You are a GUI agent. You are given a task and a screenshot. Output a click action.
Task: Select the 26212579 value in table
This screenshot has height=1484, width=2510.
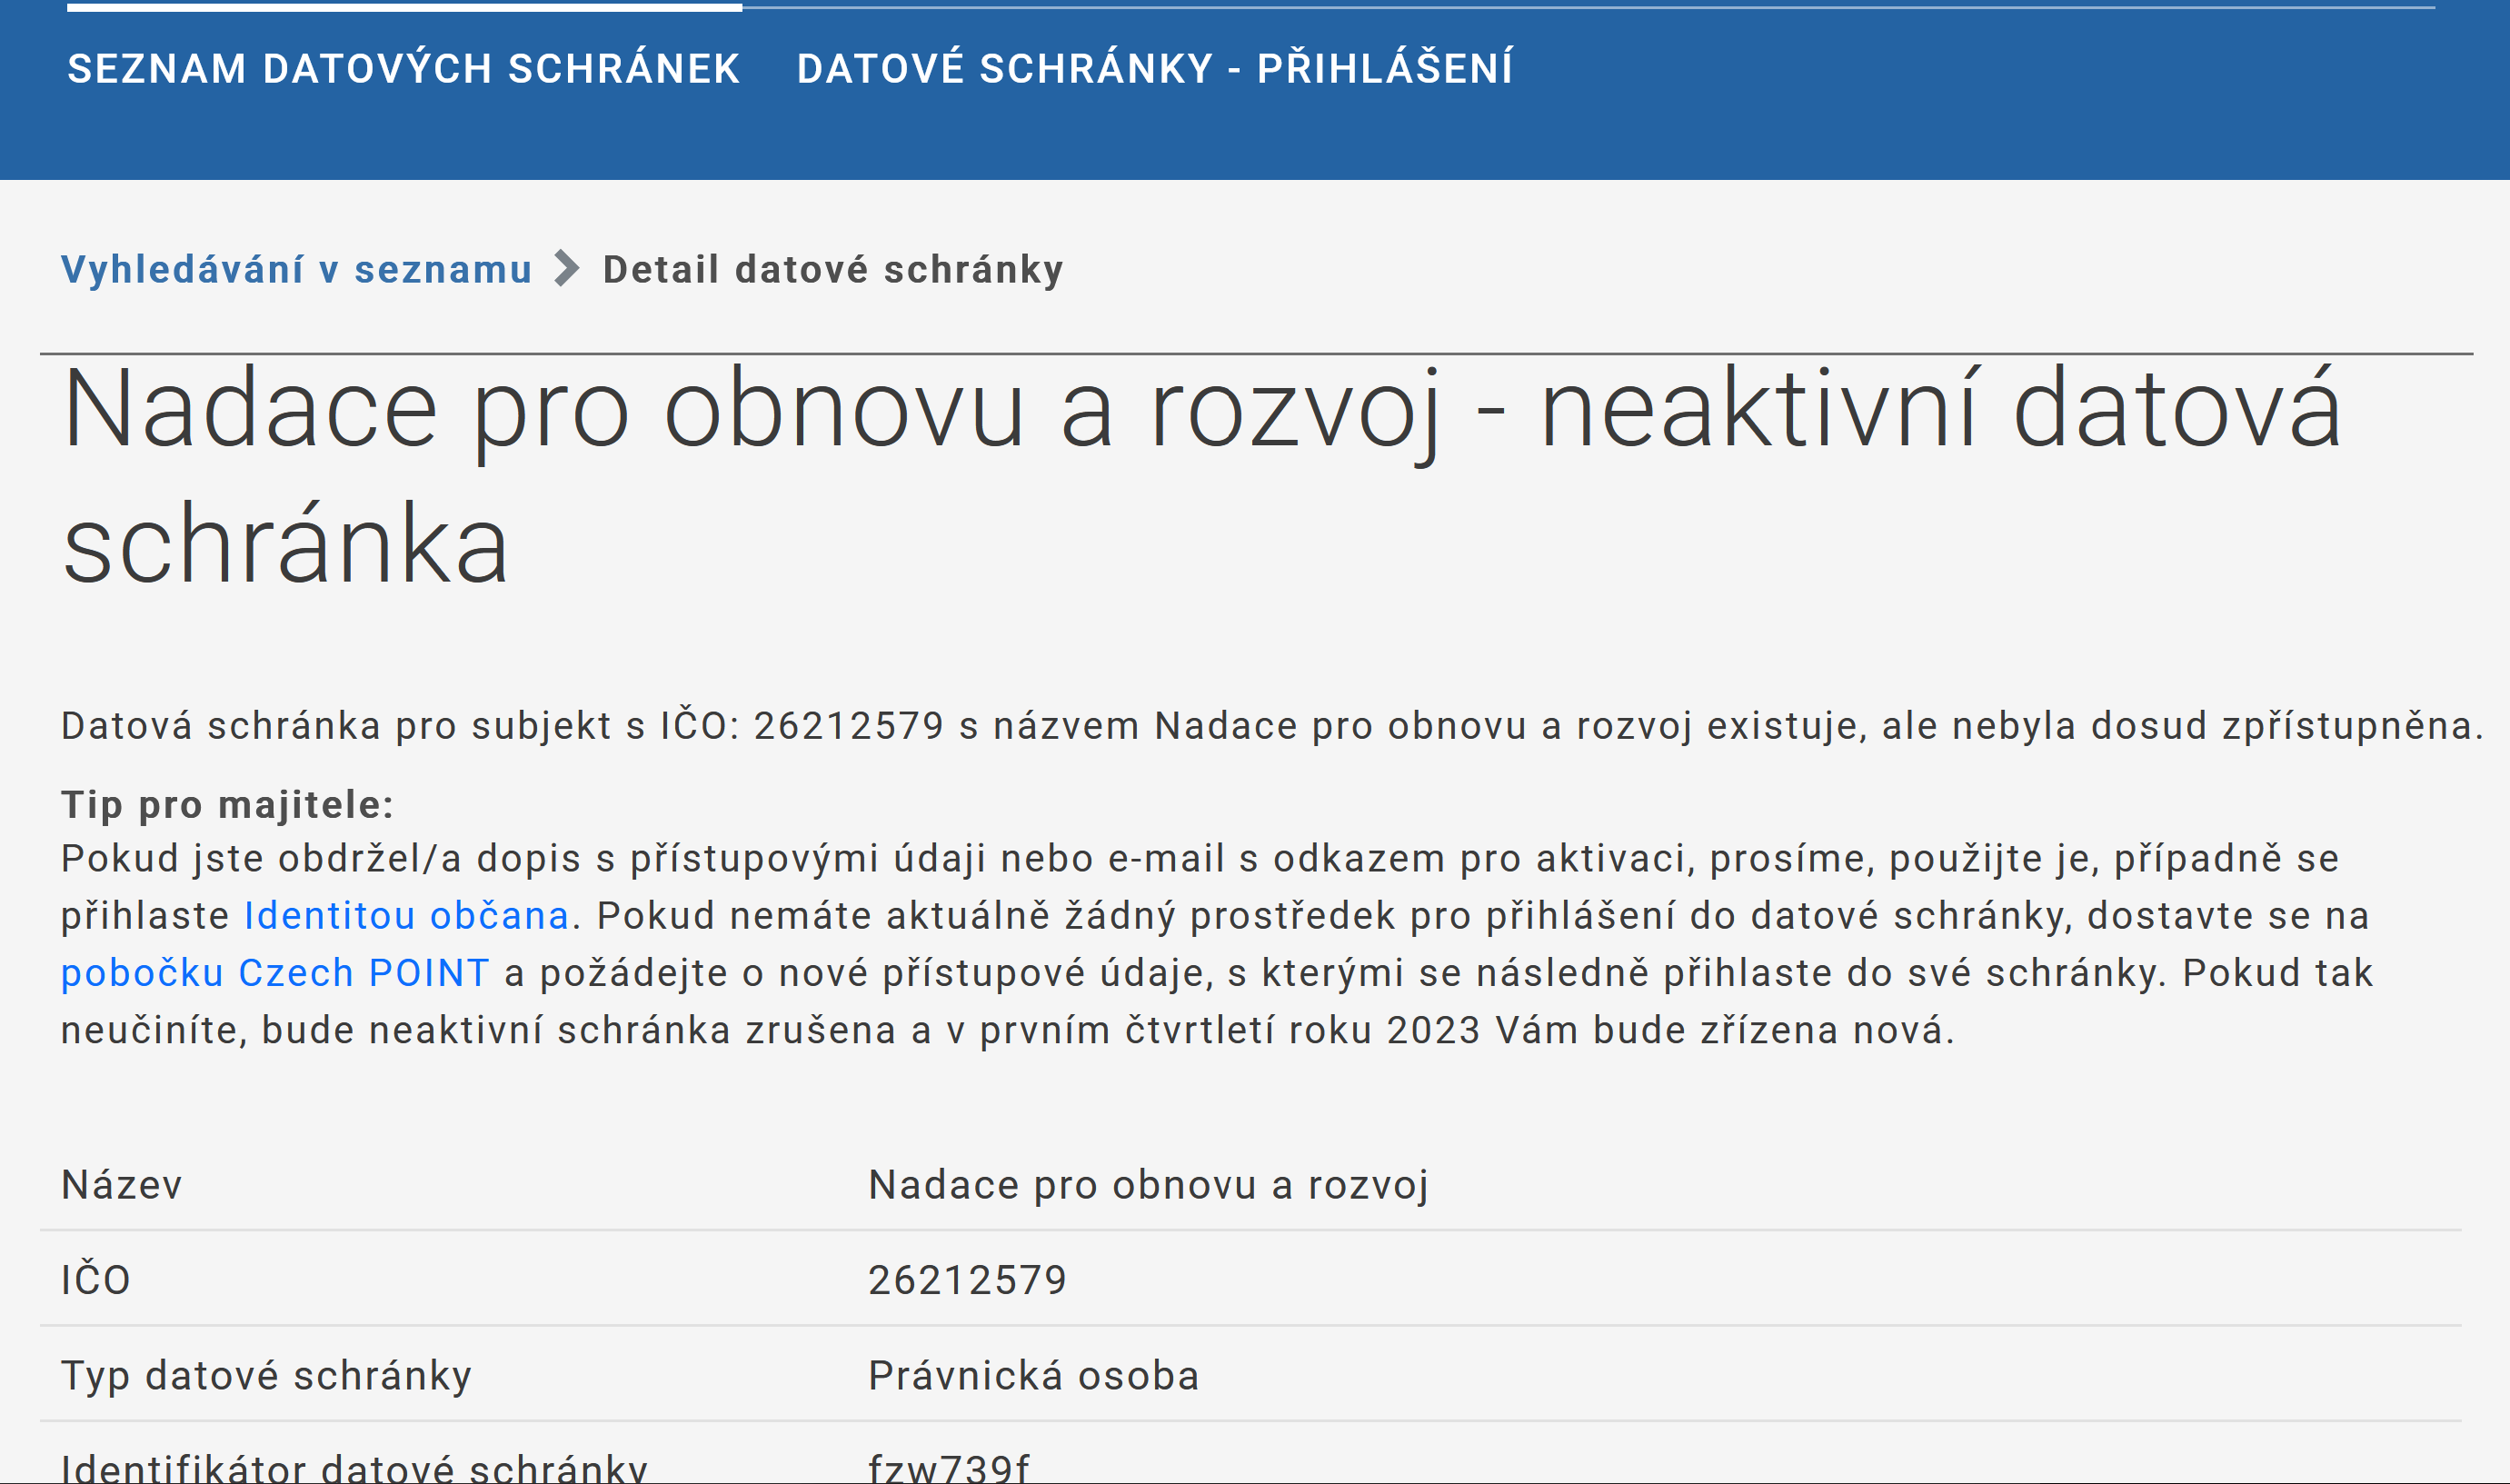(967, 1279)
